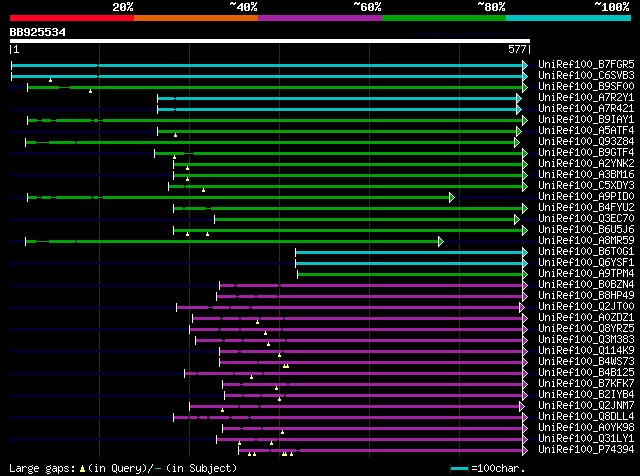Screen dimensions: 640x476
Task: Click the yellow gap marker under UniRef100_Q2JNM7
Action: coord(222,410)
